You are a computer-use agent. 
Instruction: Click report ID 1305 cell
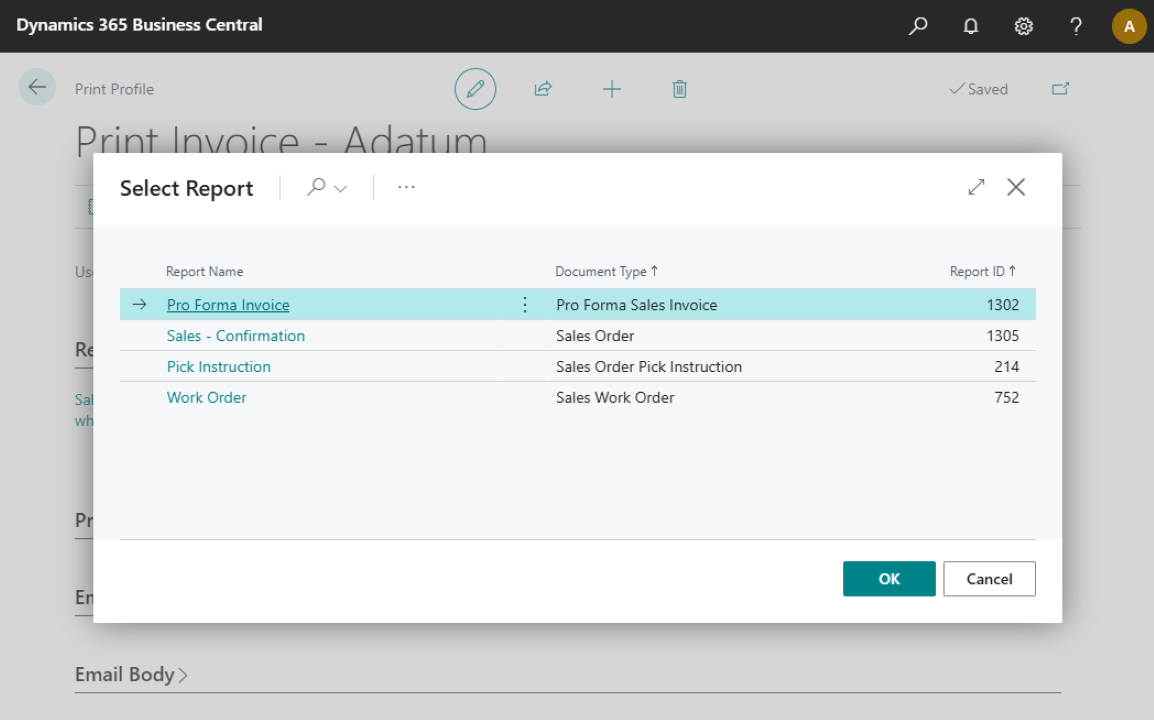(1002, 336)
